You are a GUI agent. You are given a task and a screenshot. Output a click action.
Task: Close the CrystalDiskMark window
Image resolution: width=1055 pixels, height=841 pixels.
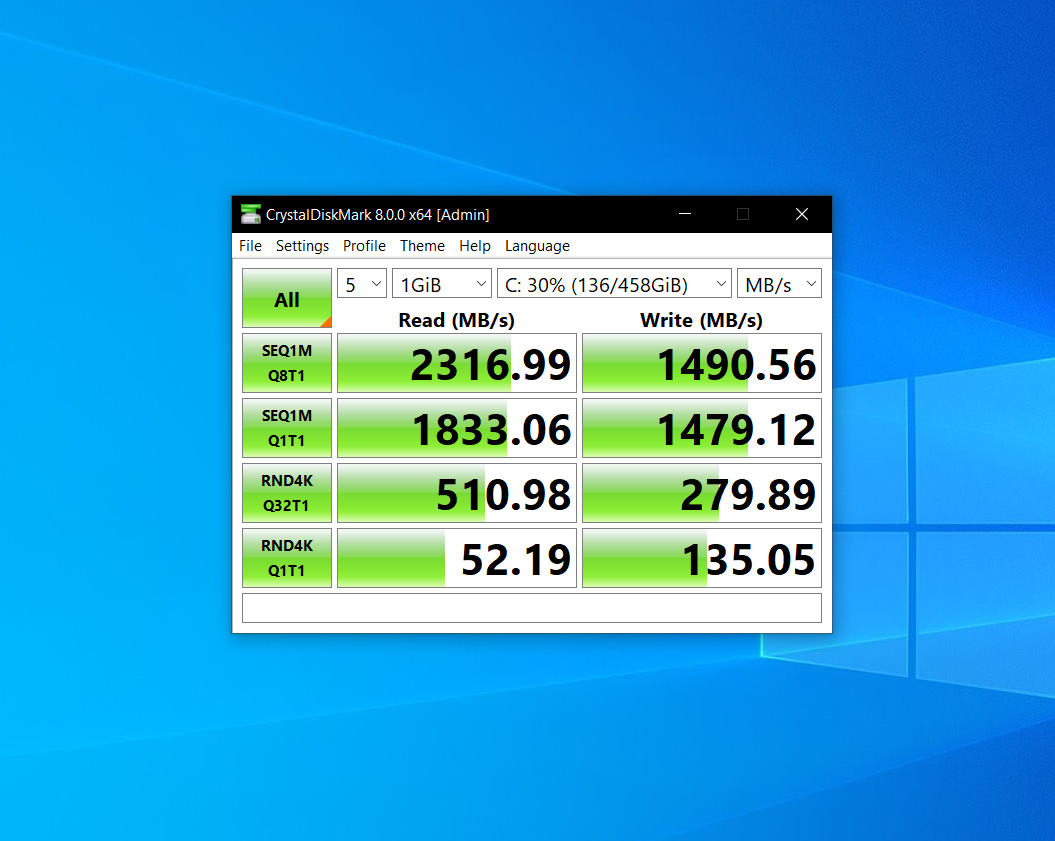click(801, 214)
